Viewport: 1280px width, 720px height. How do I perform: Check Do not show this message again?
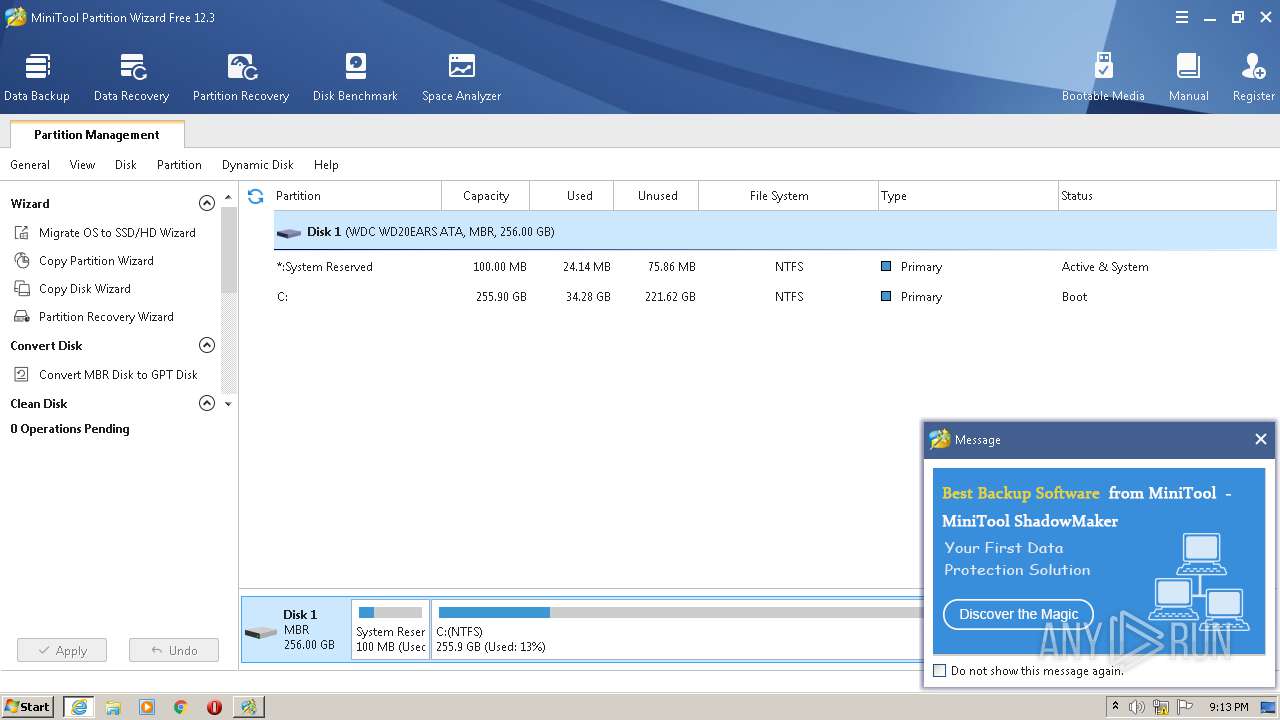(939, 671)
